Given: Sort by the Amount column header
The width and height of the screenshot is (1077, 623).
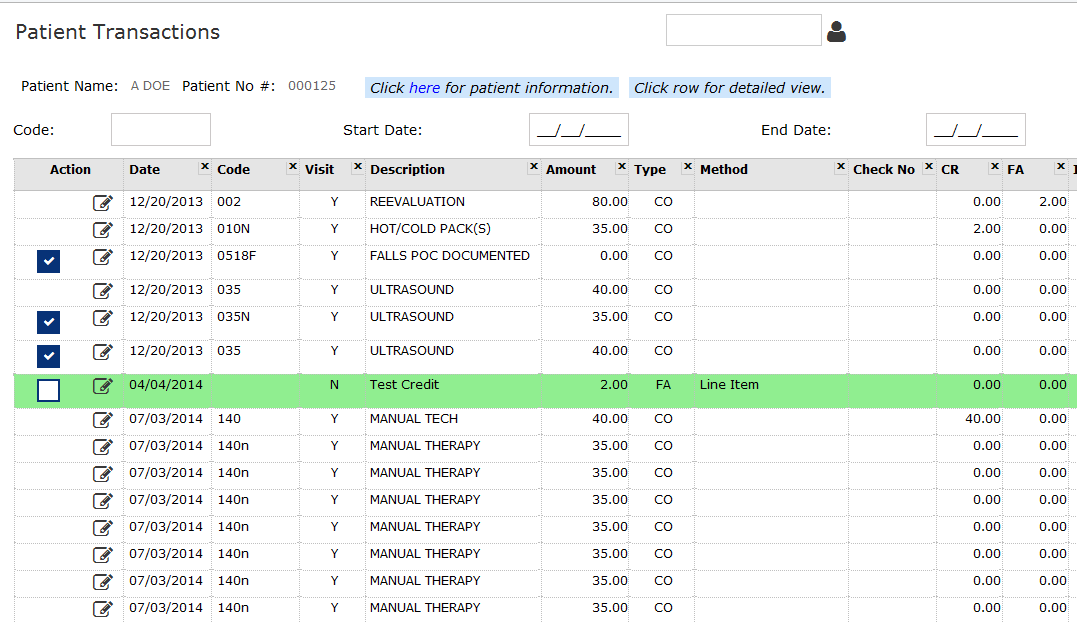Looking at the screenshot, I should [x=571, y=170].
